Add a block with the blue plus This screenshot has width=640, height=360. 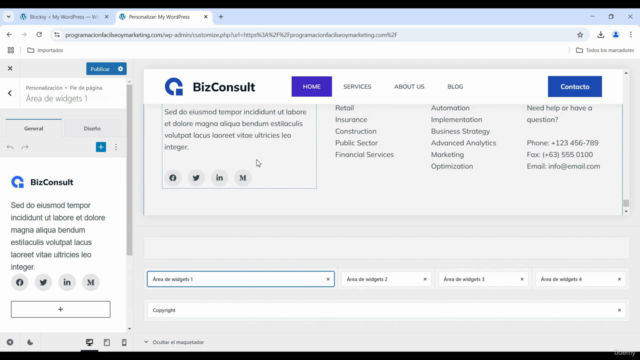coord(101,147)
